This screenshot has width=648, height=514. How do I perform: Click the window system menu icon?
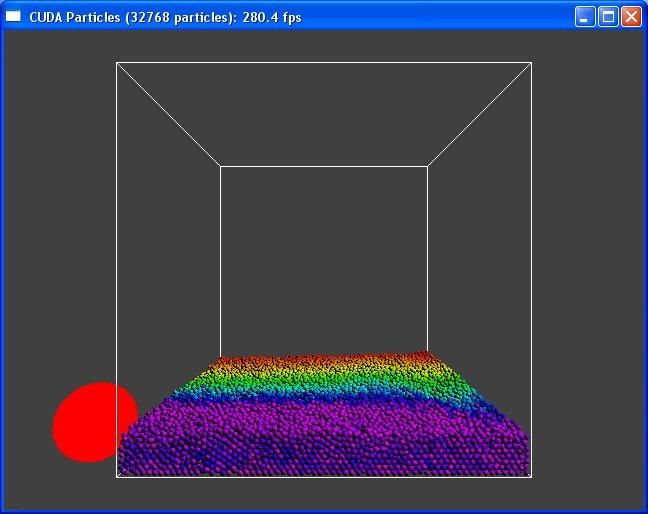[13, 16]
